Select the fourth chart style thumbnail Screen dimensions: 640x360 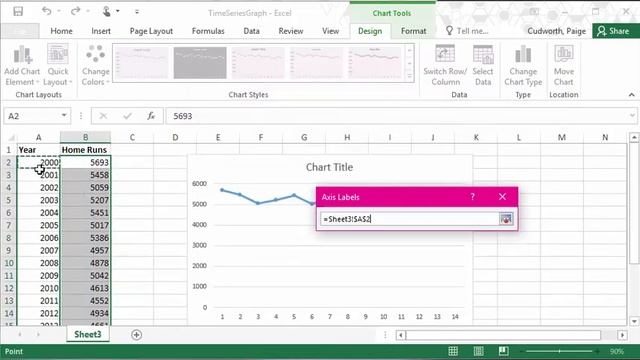click(x=316, y=63)
